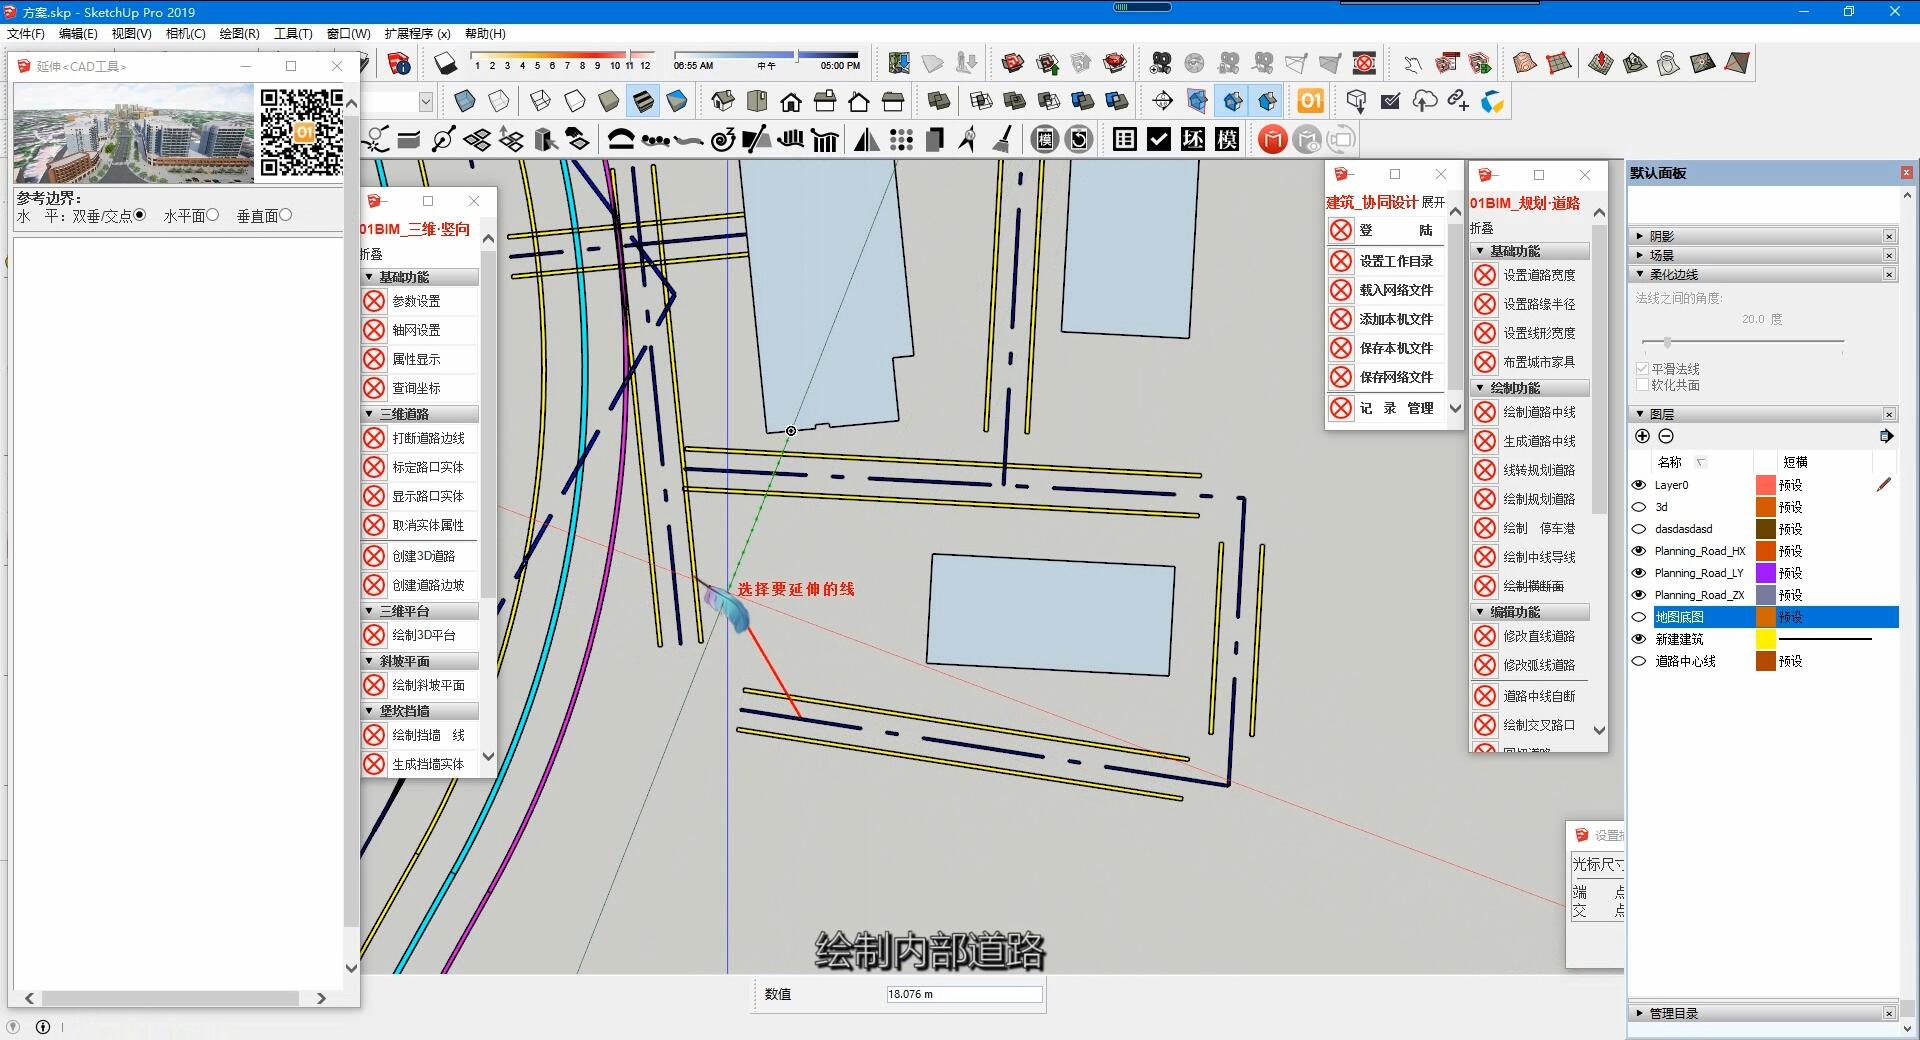Hide the Layer0 layer visibility
Viewport: 1920px width, 1040px height.
tap(1639, 485)
